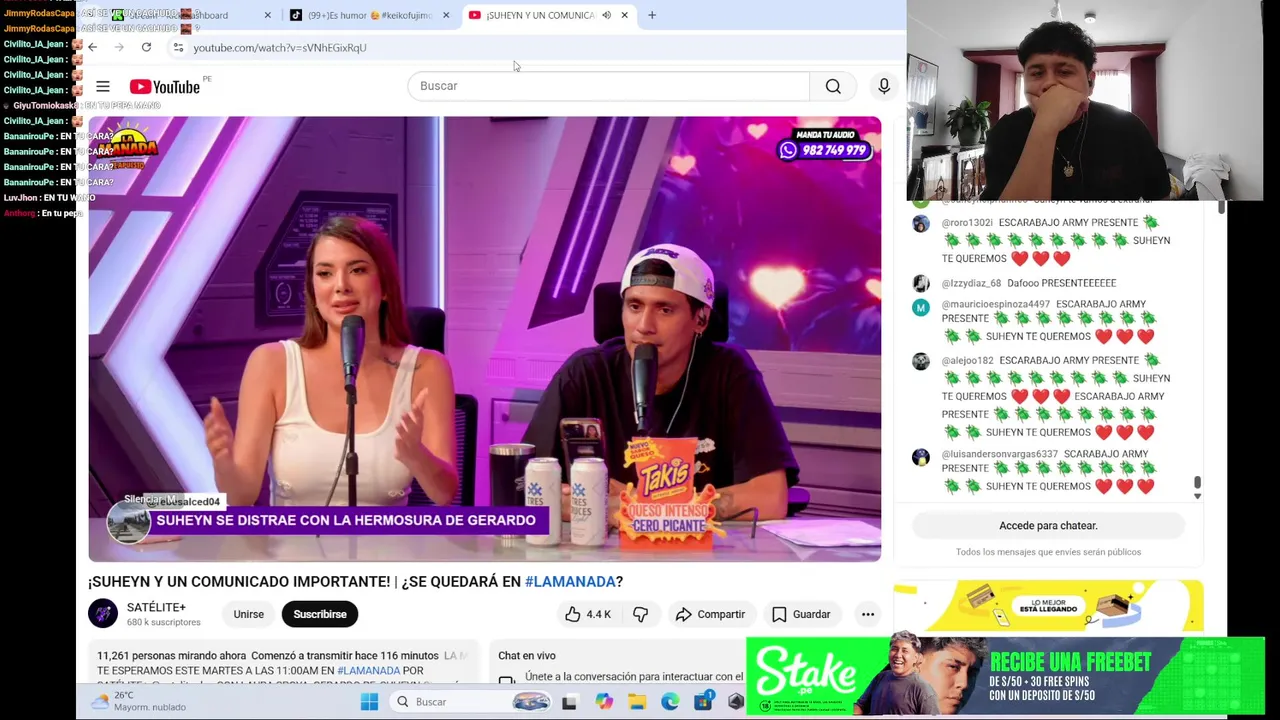Like the video with thumbs up 4.4K
1280x720 pixels.
(x=588, y=614)
